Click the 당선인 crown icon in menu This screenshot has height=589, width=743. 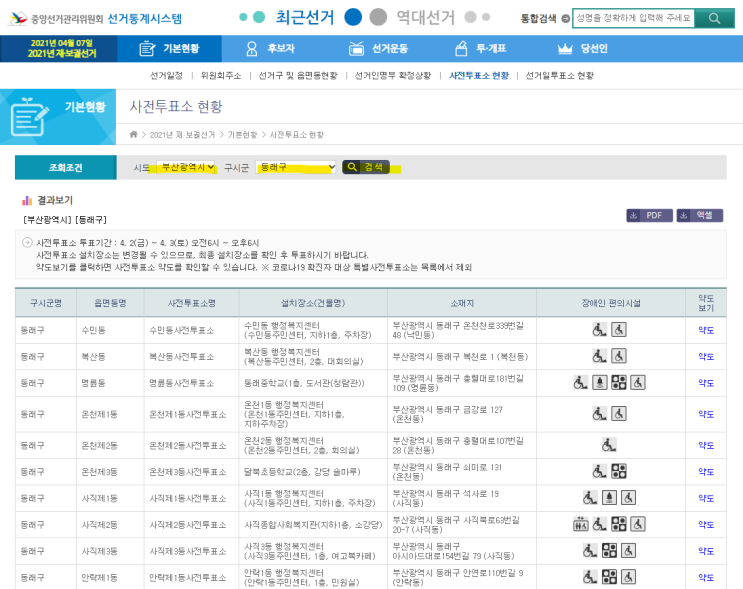(565, 48)
